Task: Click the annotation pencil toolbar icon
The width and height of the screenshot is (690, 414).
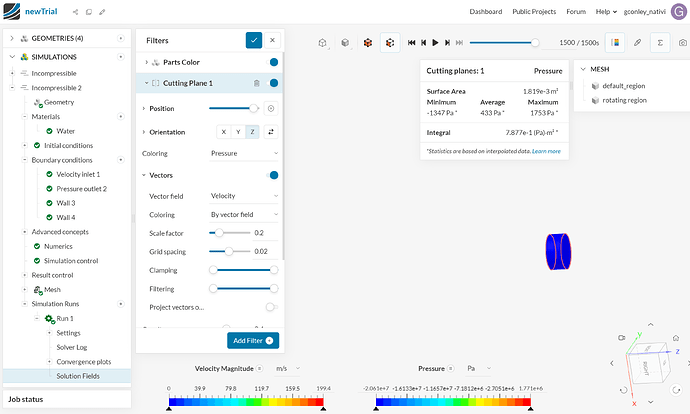Action: (638, 43)
